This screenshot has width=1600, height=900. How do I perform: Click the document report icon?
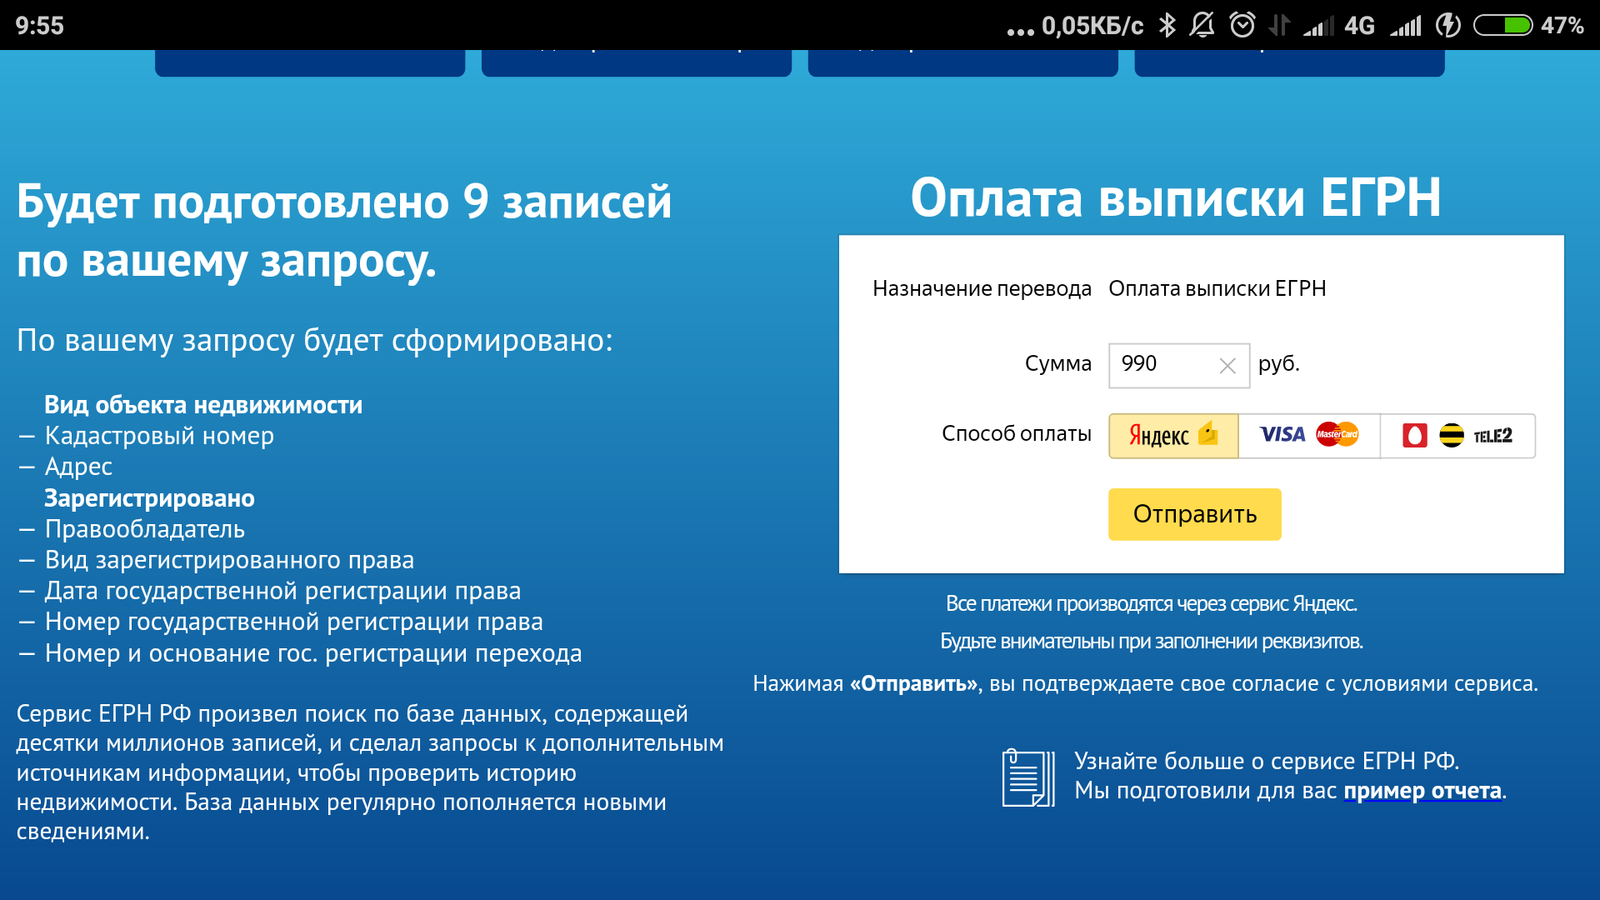[x=1028, y=778]
